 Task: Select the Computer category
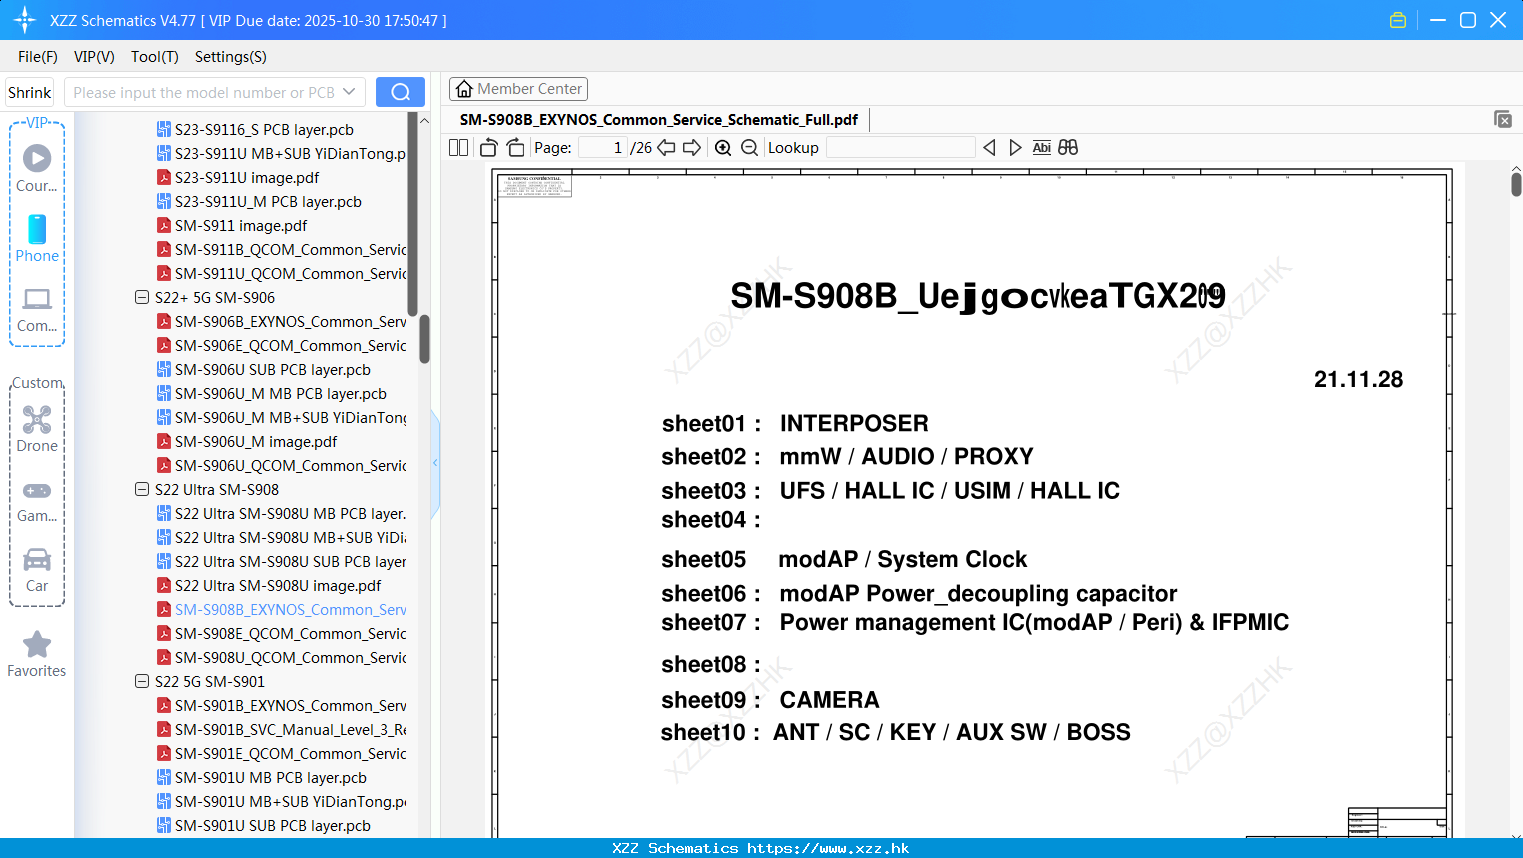tap(37, 310)
